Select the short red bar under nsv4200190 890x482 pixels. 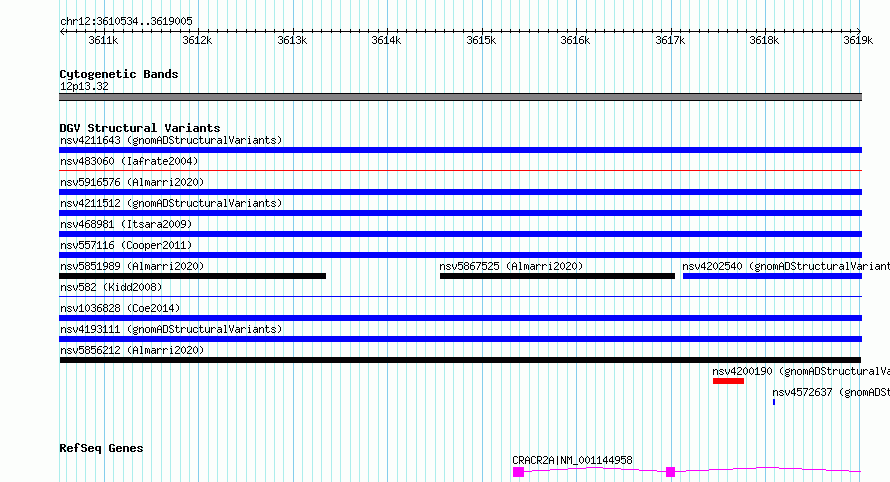pos(728,381)
